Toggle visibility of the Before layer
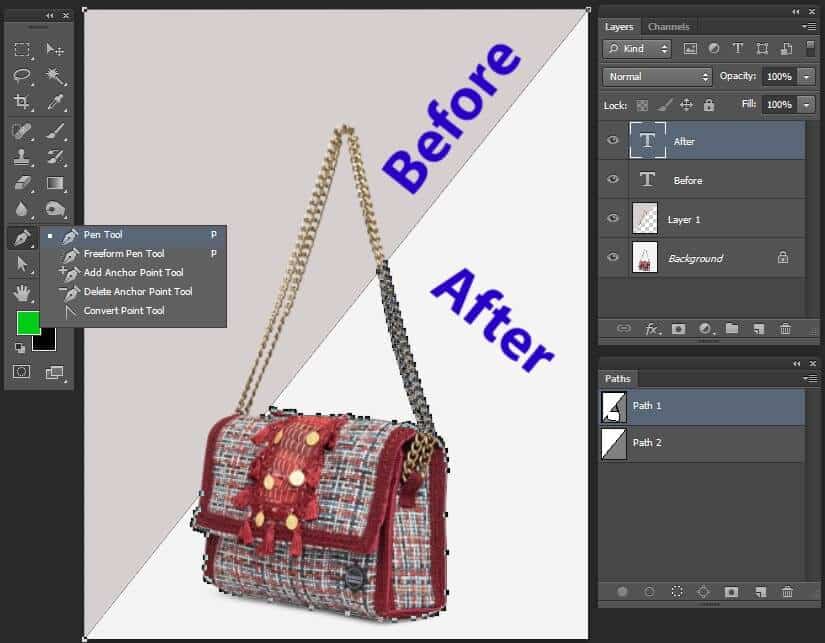This screenshot has width=825, height=643. [x=613, y=180]
